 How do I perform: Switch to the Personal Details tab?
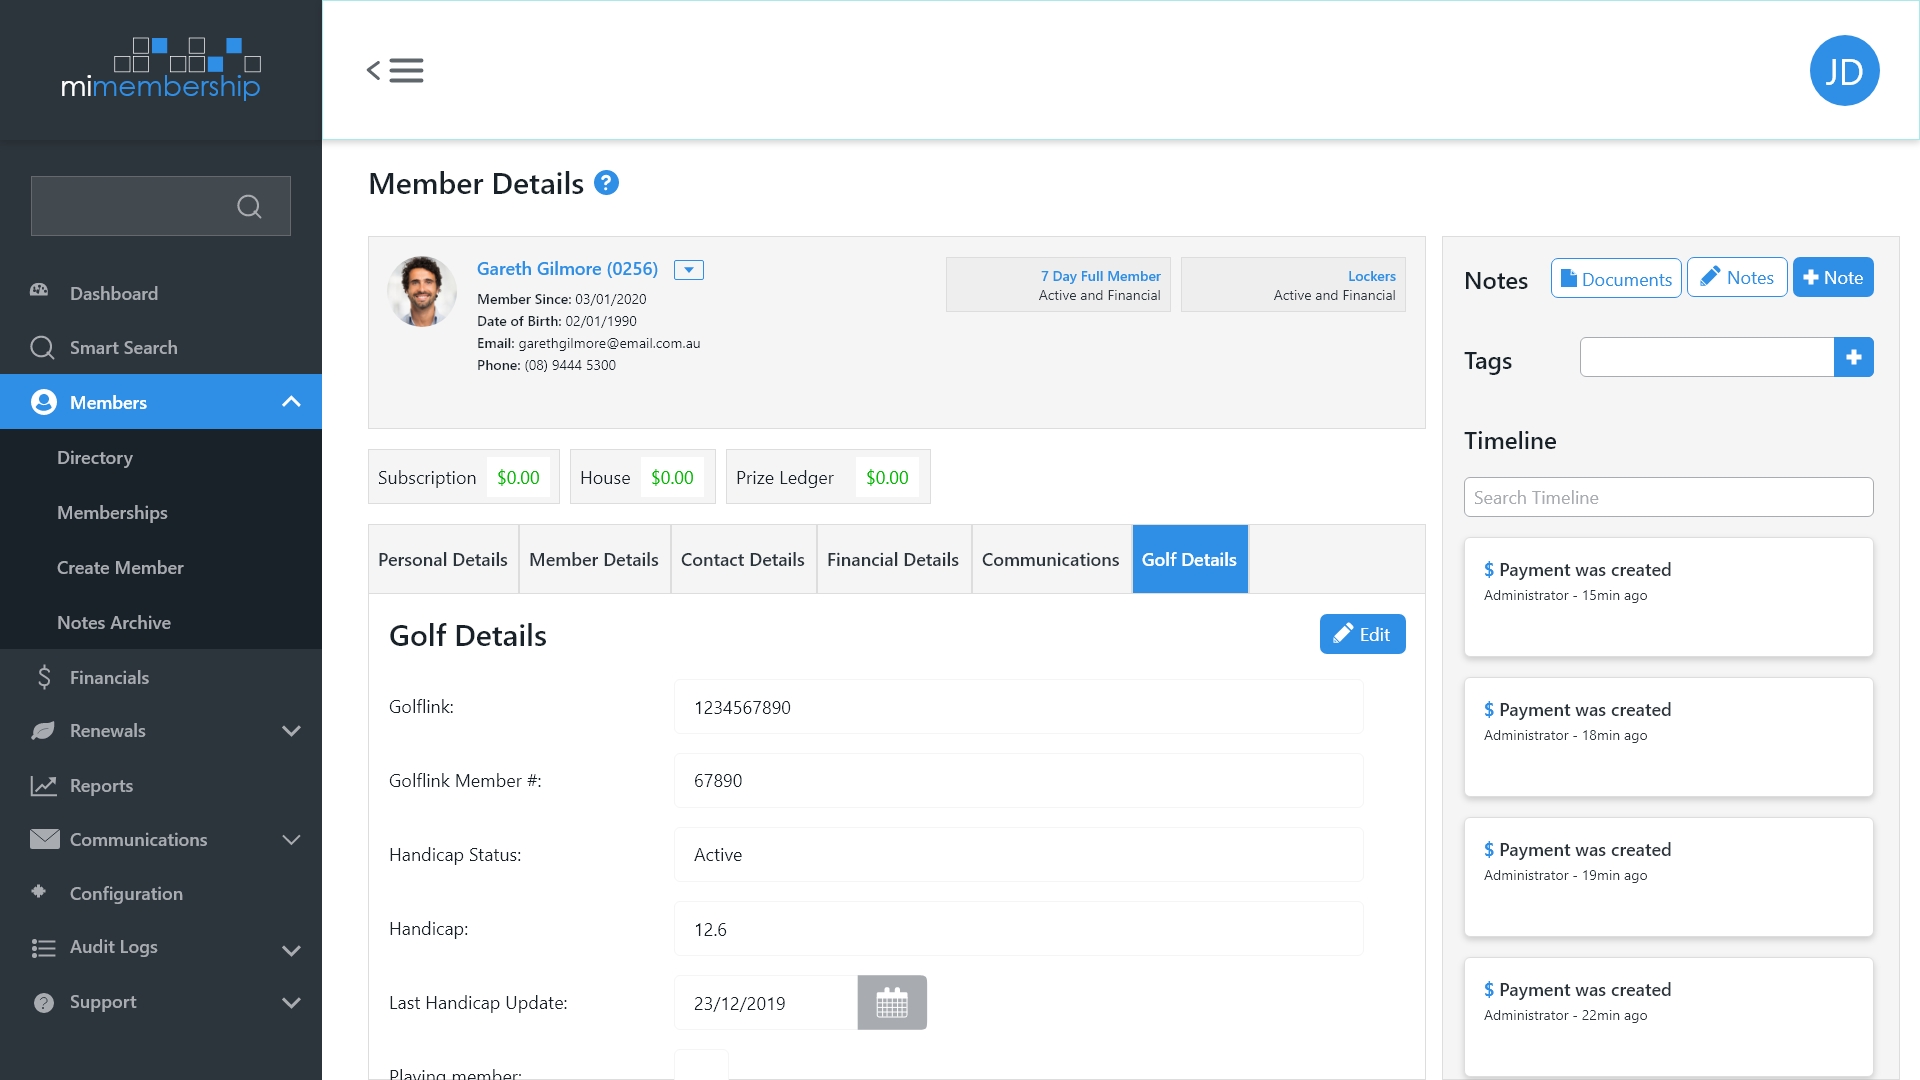coord(442,559)
